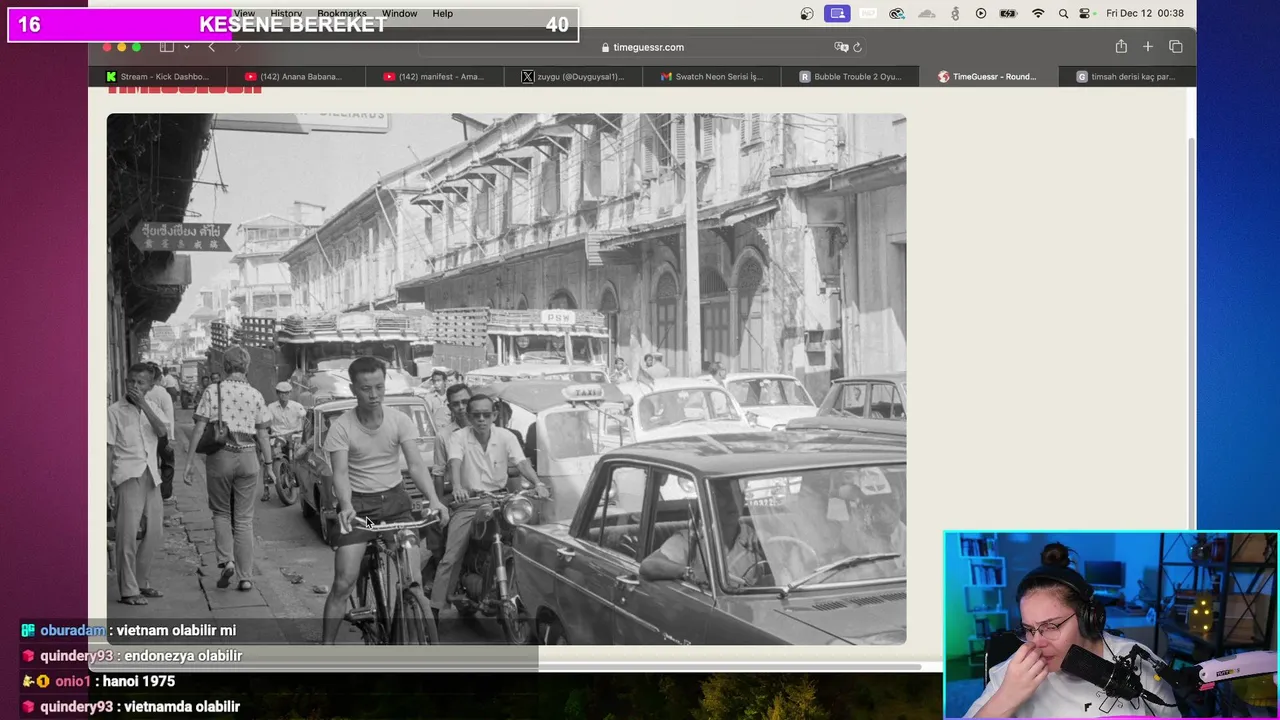Open the Bookmarks menu
The height and width of the screenshot is (720, 1280).
[342, 13]
